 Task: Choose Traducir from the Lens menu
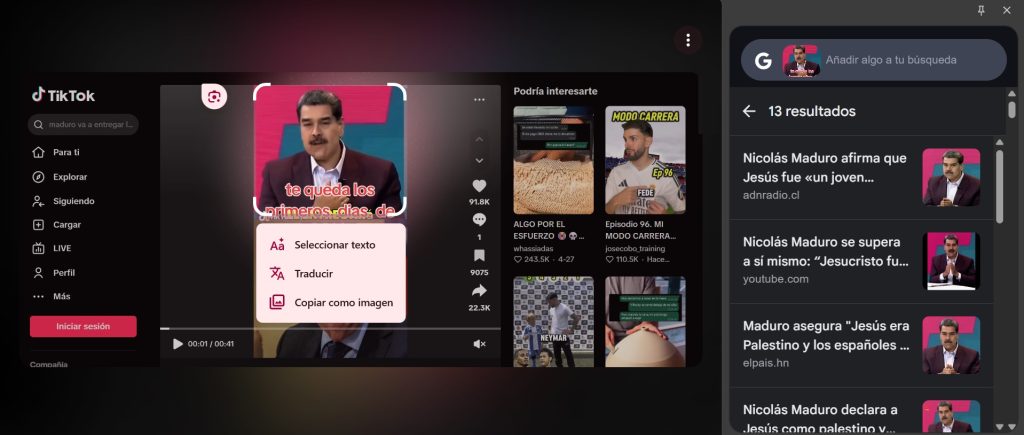[x=330, y=274]
